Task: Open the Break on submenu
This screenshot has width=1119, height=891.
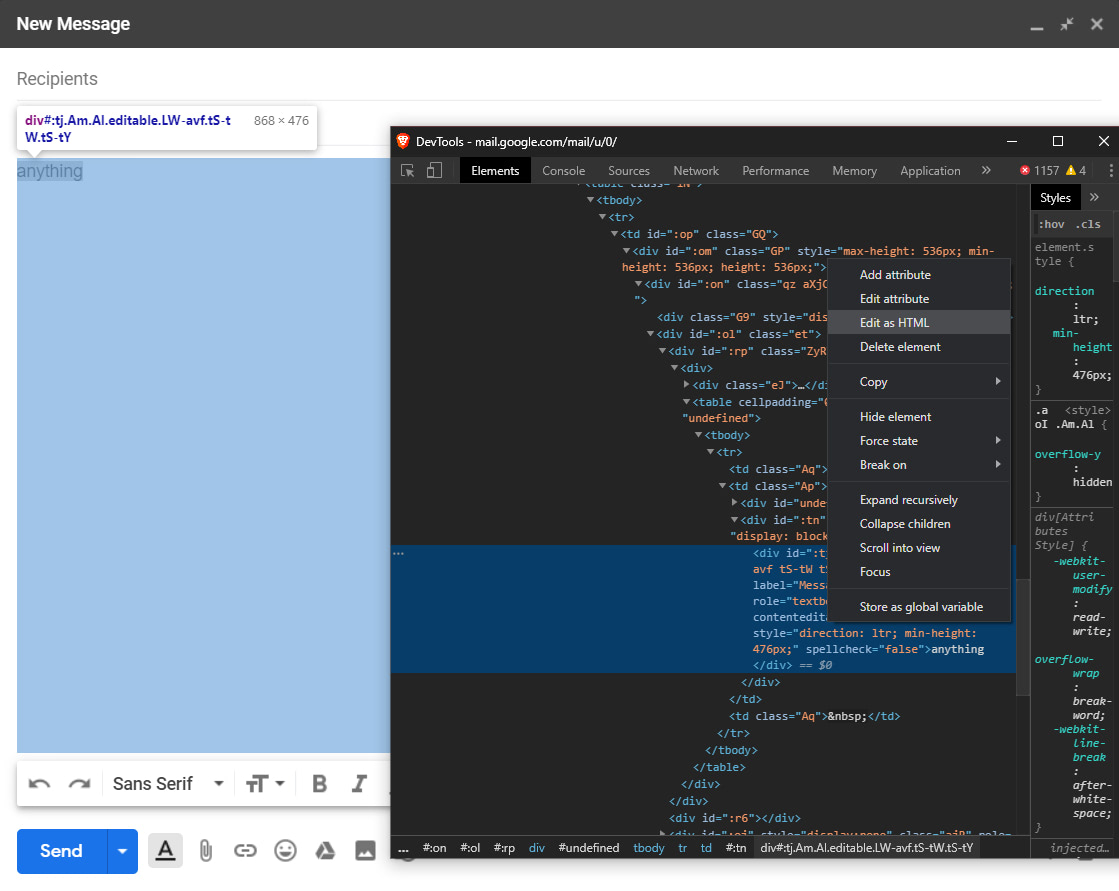Action: coord(919,464)
